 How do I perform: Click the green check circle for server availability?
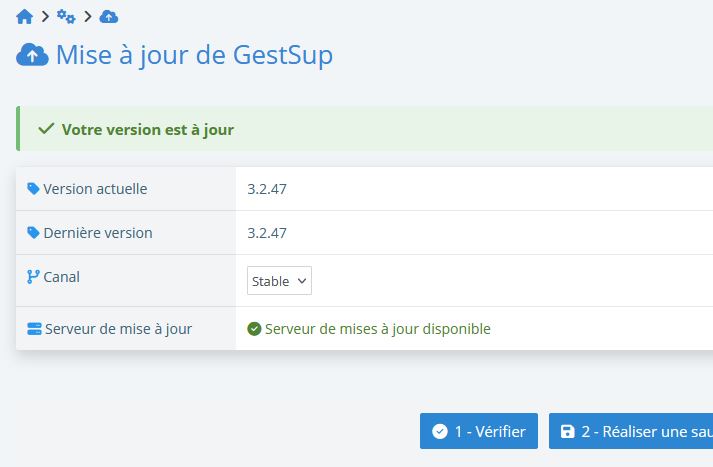click(x=254, y=329)
